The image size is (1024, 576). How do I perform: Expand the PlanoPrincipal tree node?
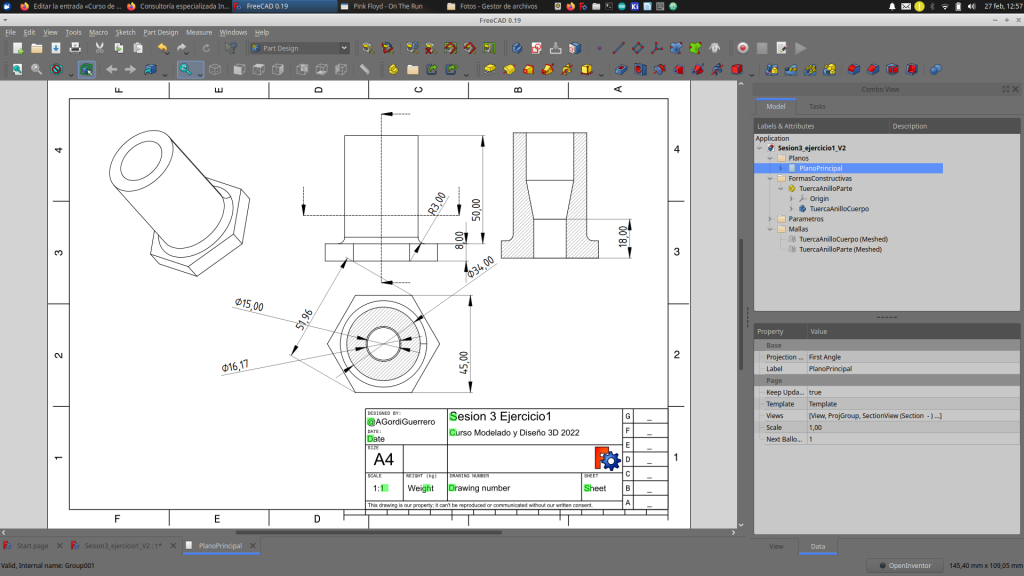[781, 168]
